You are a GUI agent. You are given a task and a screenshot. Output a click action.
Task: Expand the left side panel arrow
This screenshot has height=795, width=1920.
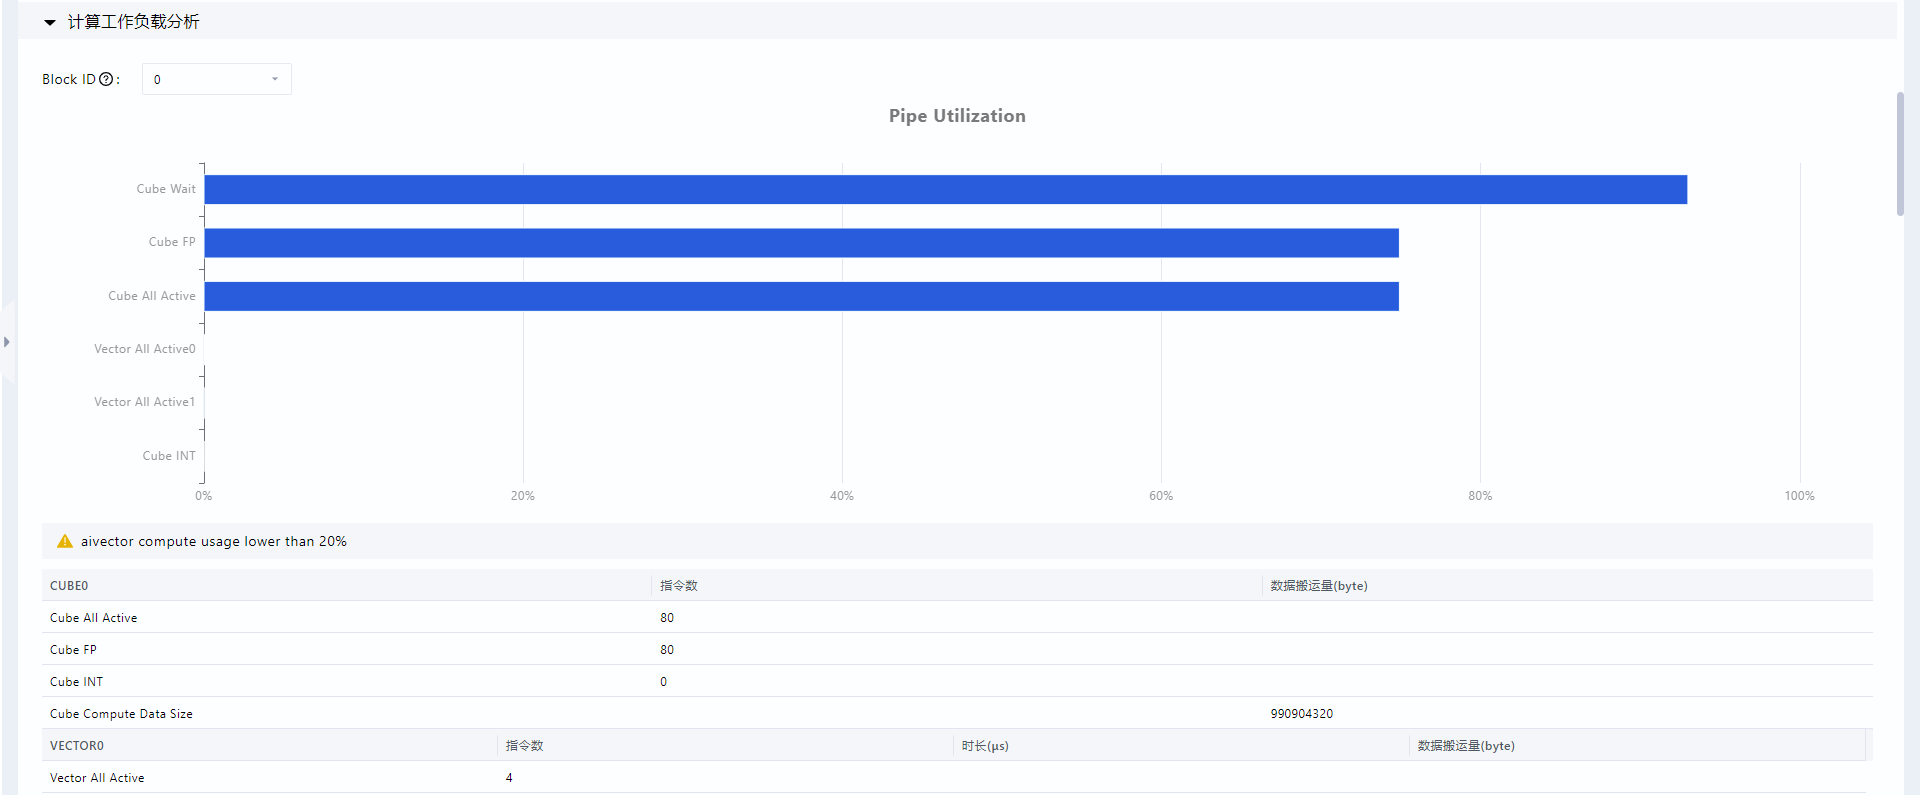pos(7,342)
